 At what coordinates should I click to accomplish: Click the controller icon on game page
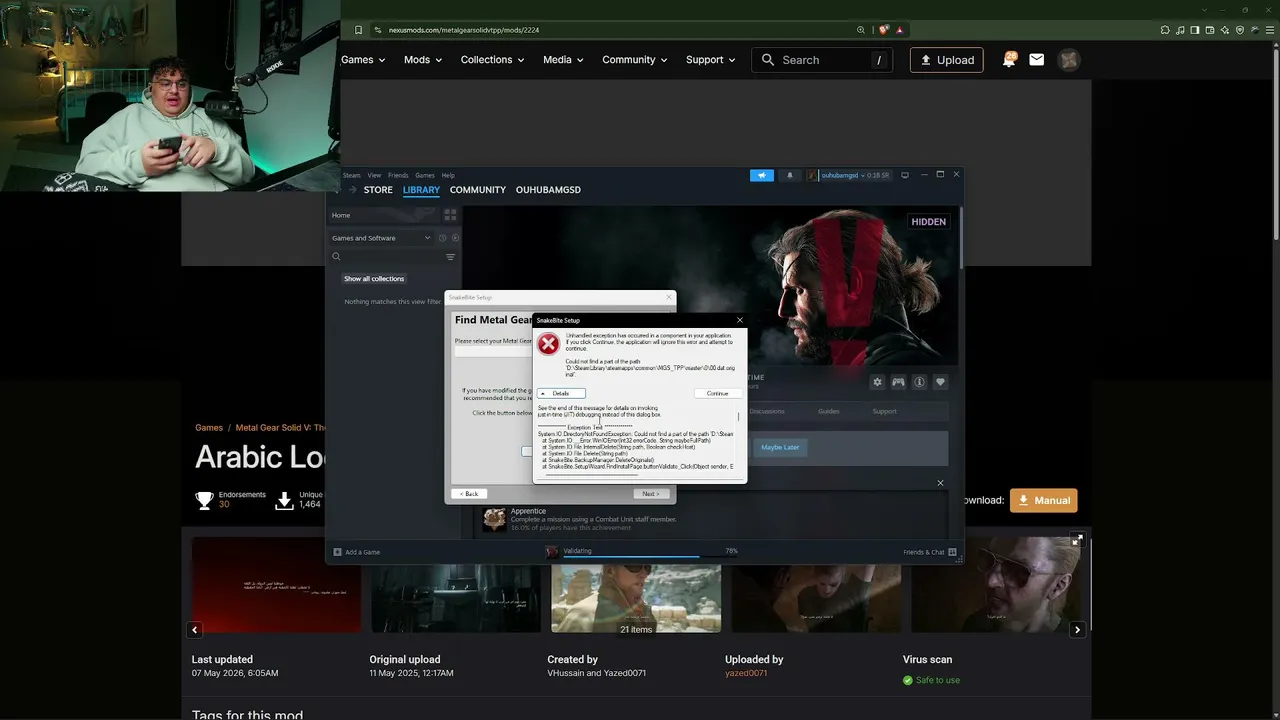pyautogui.click(x=898, y=382)
